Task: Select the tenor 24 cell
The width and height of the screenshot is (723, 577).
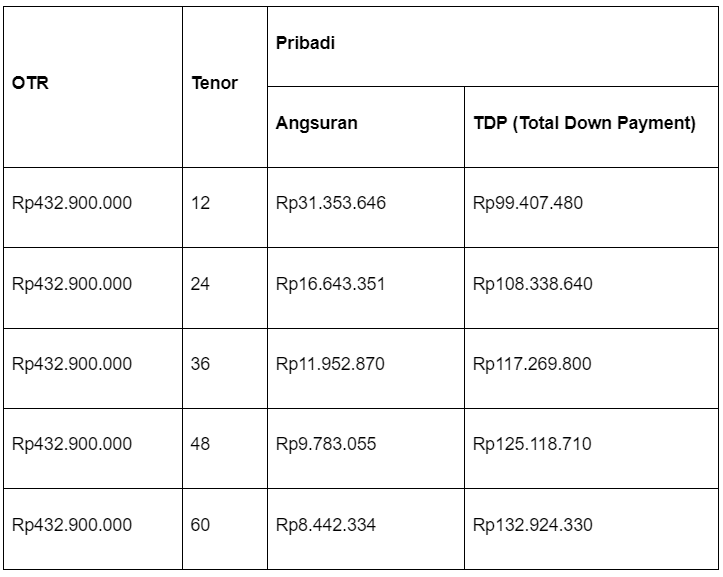Action: 201,284
